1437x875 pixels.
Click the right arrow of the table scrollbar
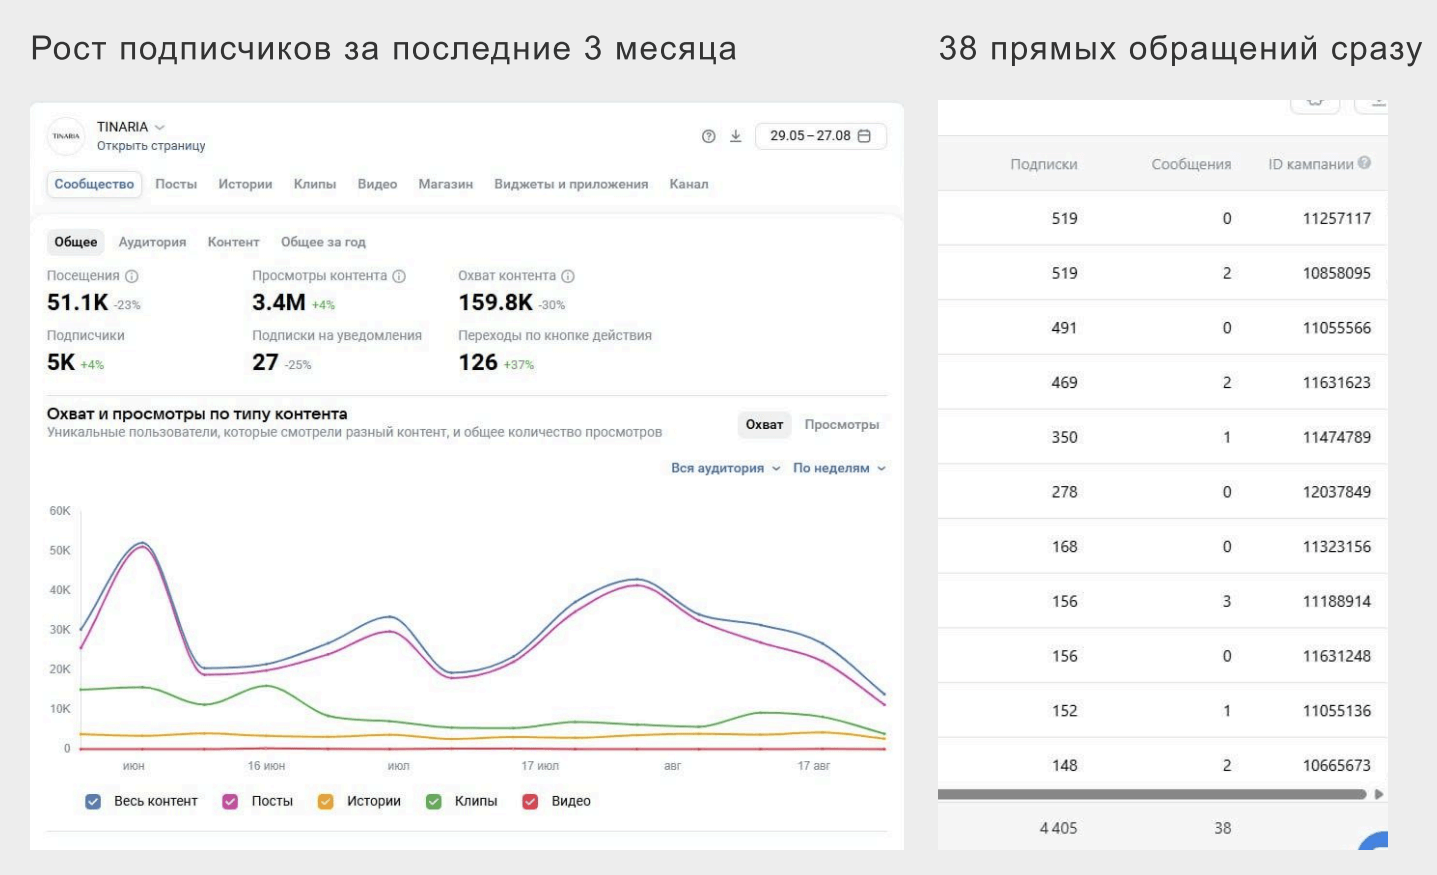[1380, 794]
